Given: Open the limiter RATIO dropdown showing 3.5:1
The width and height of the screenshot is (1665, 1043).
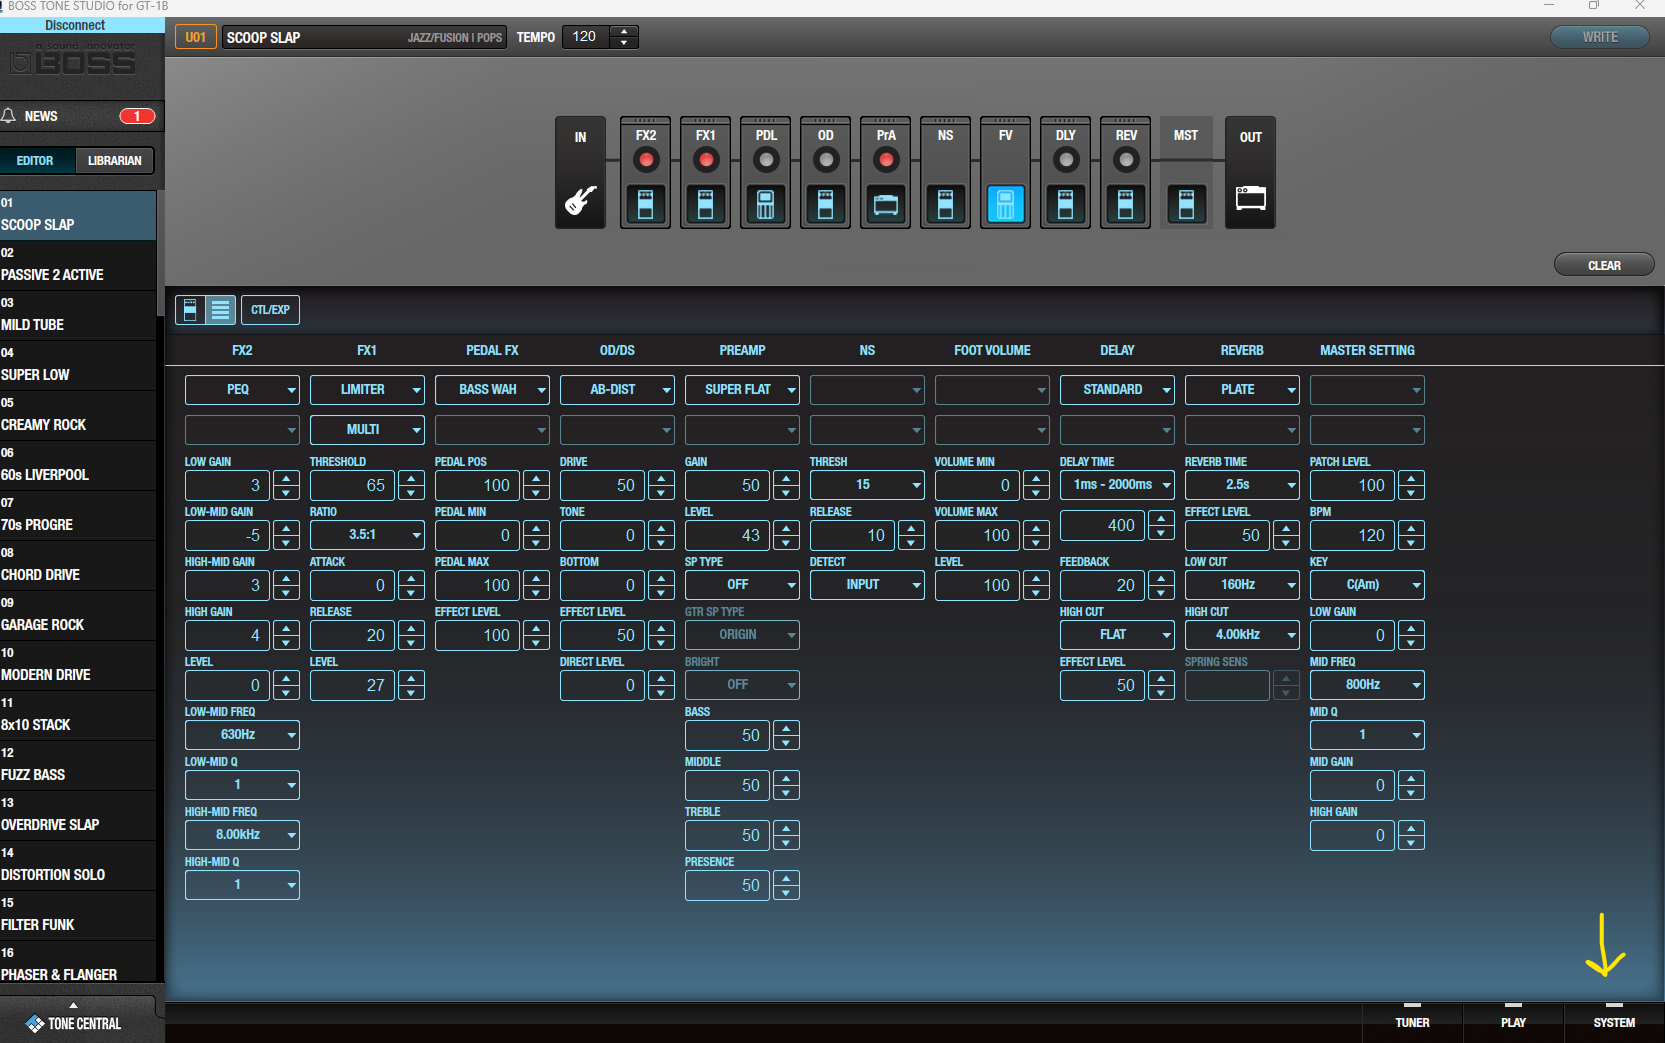Looking at the screenshot, I should (x=367, y=535).
